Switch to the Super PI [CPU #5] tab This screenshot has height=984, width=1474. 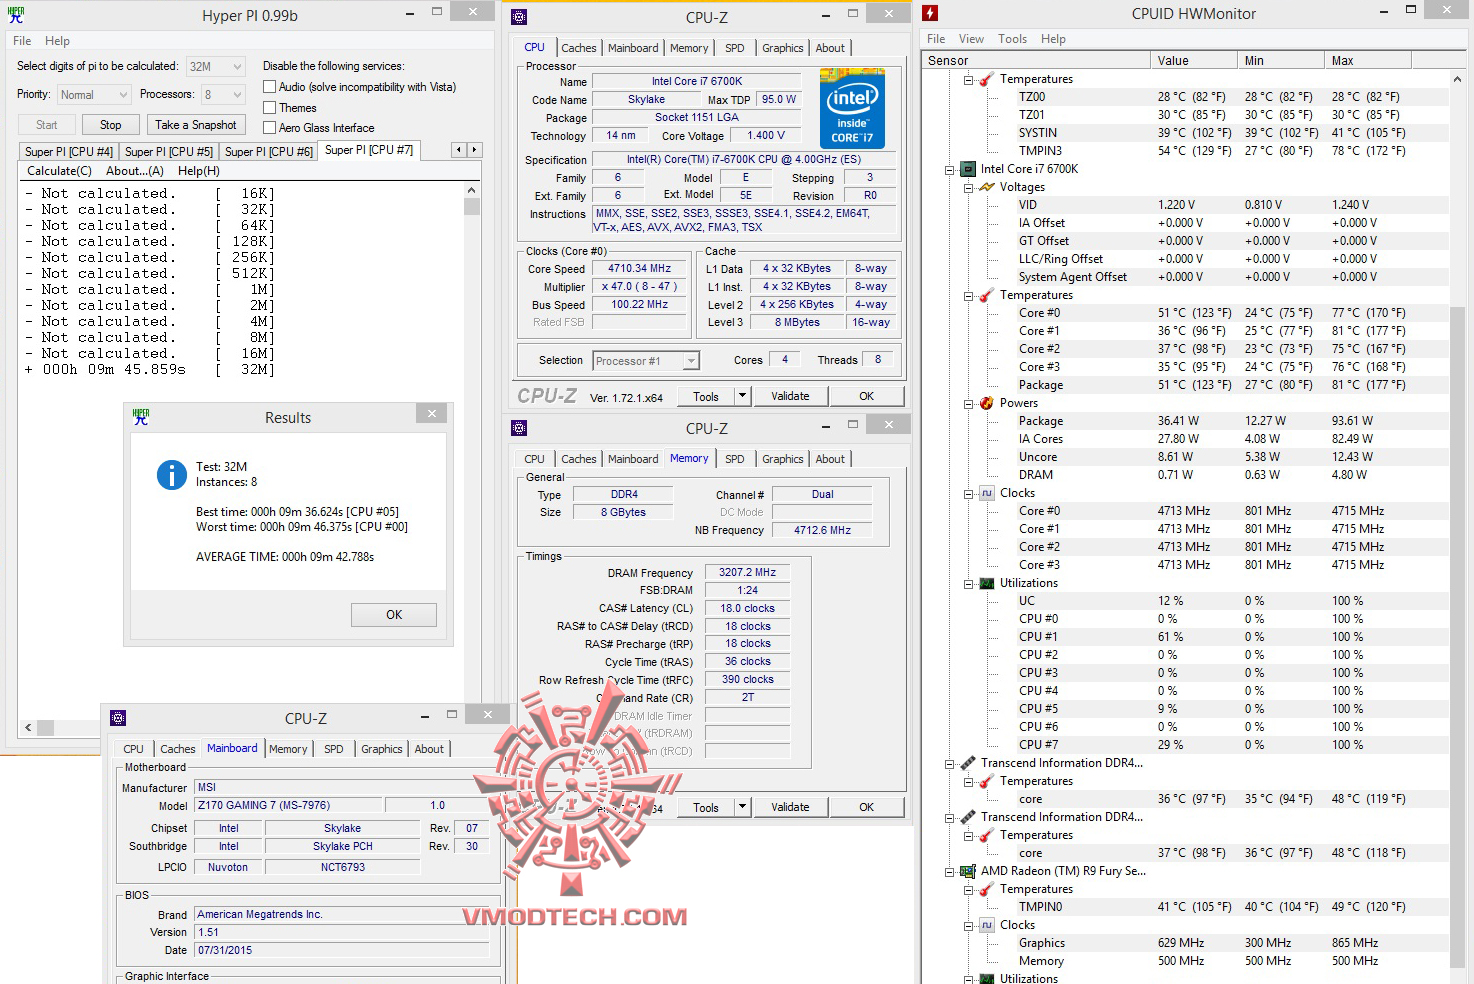coord(169,152)
